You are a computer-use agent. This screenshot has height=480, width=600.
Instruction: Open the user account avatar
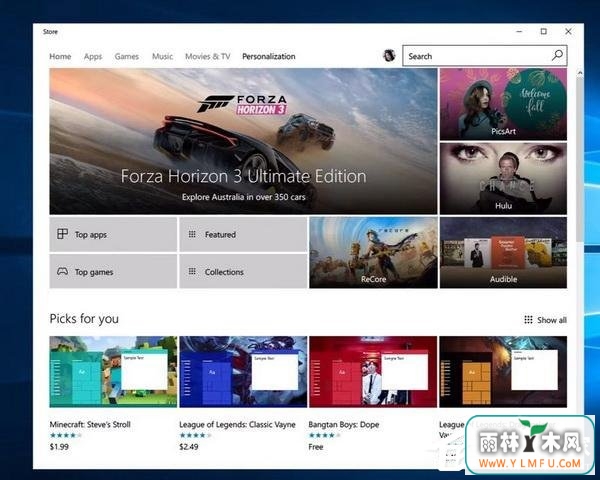(389, 56)
